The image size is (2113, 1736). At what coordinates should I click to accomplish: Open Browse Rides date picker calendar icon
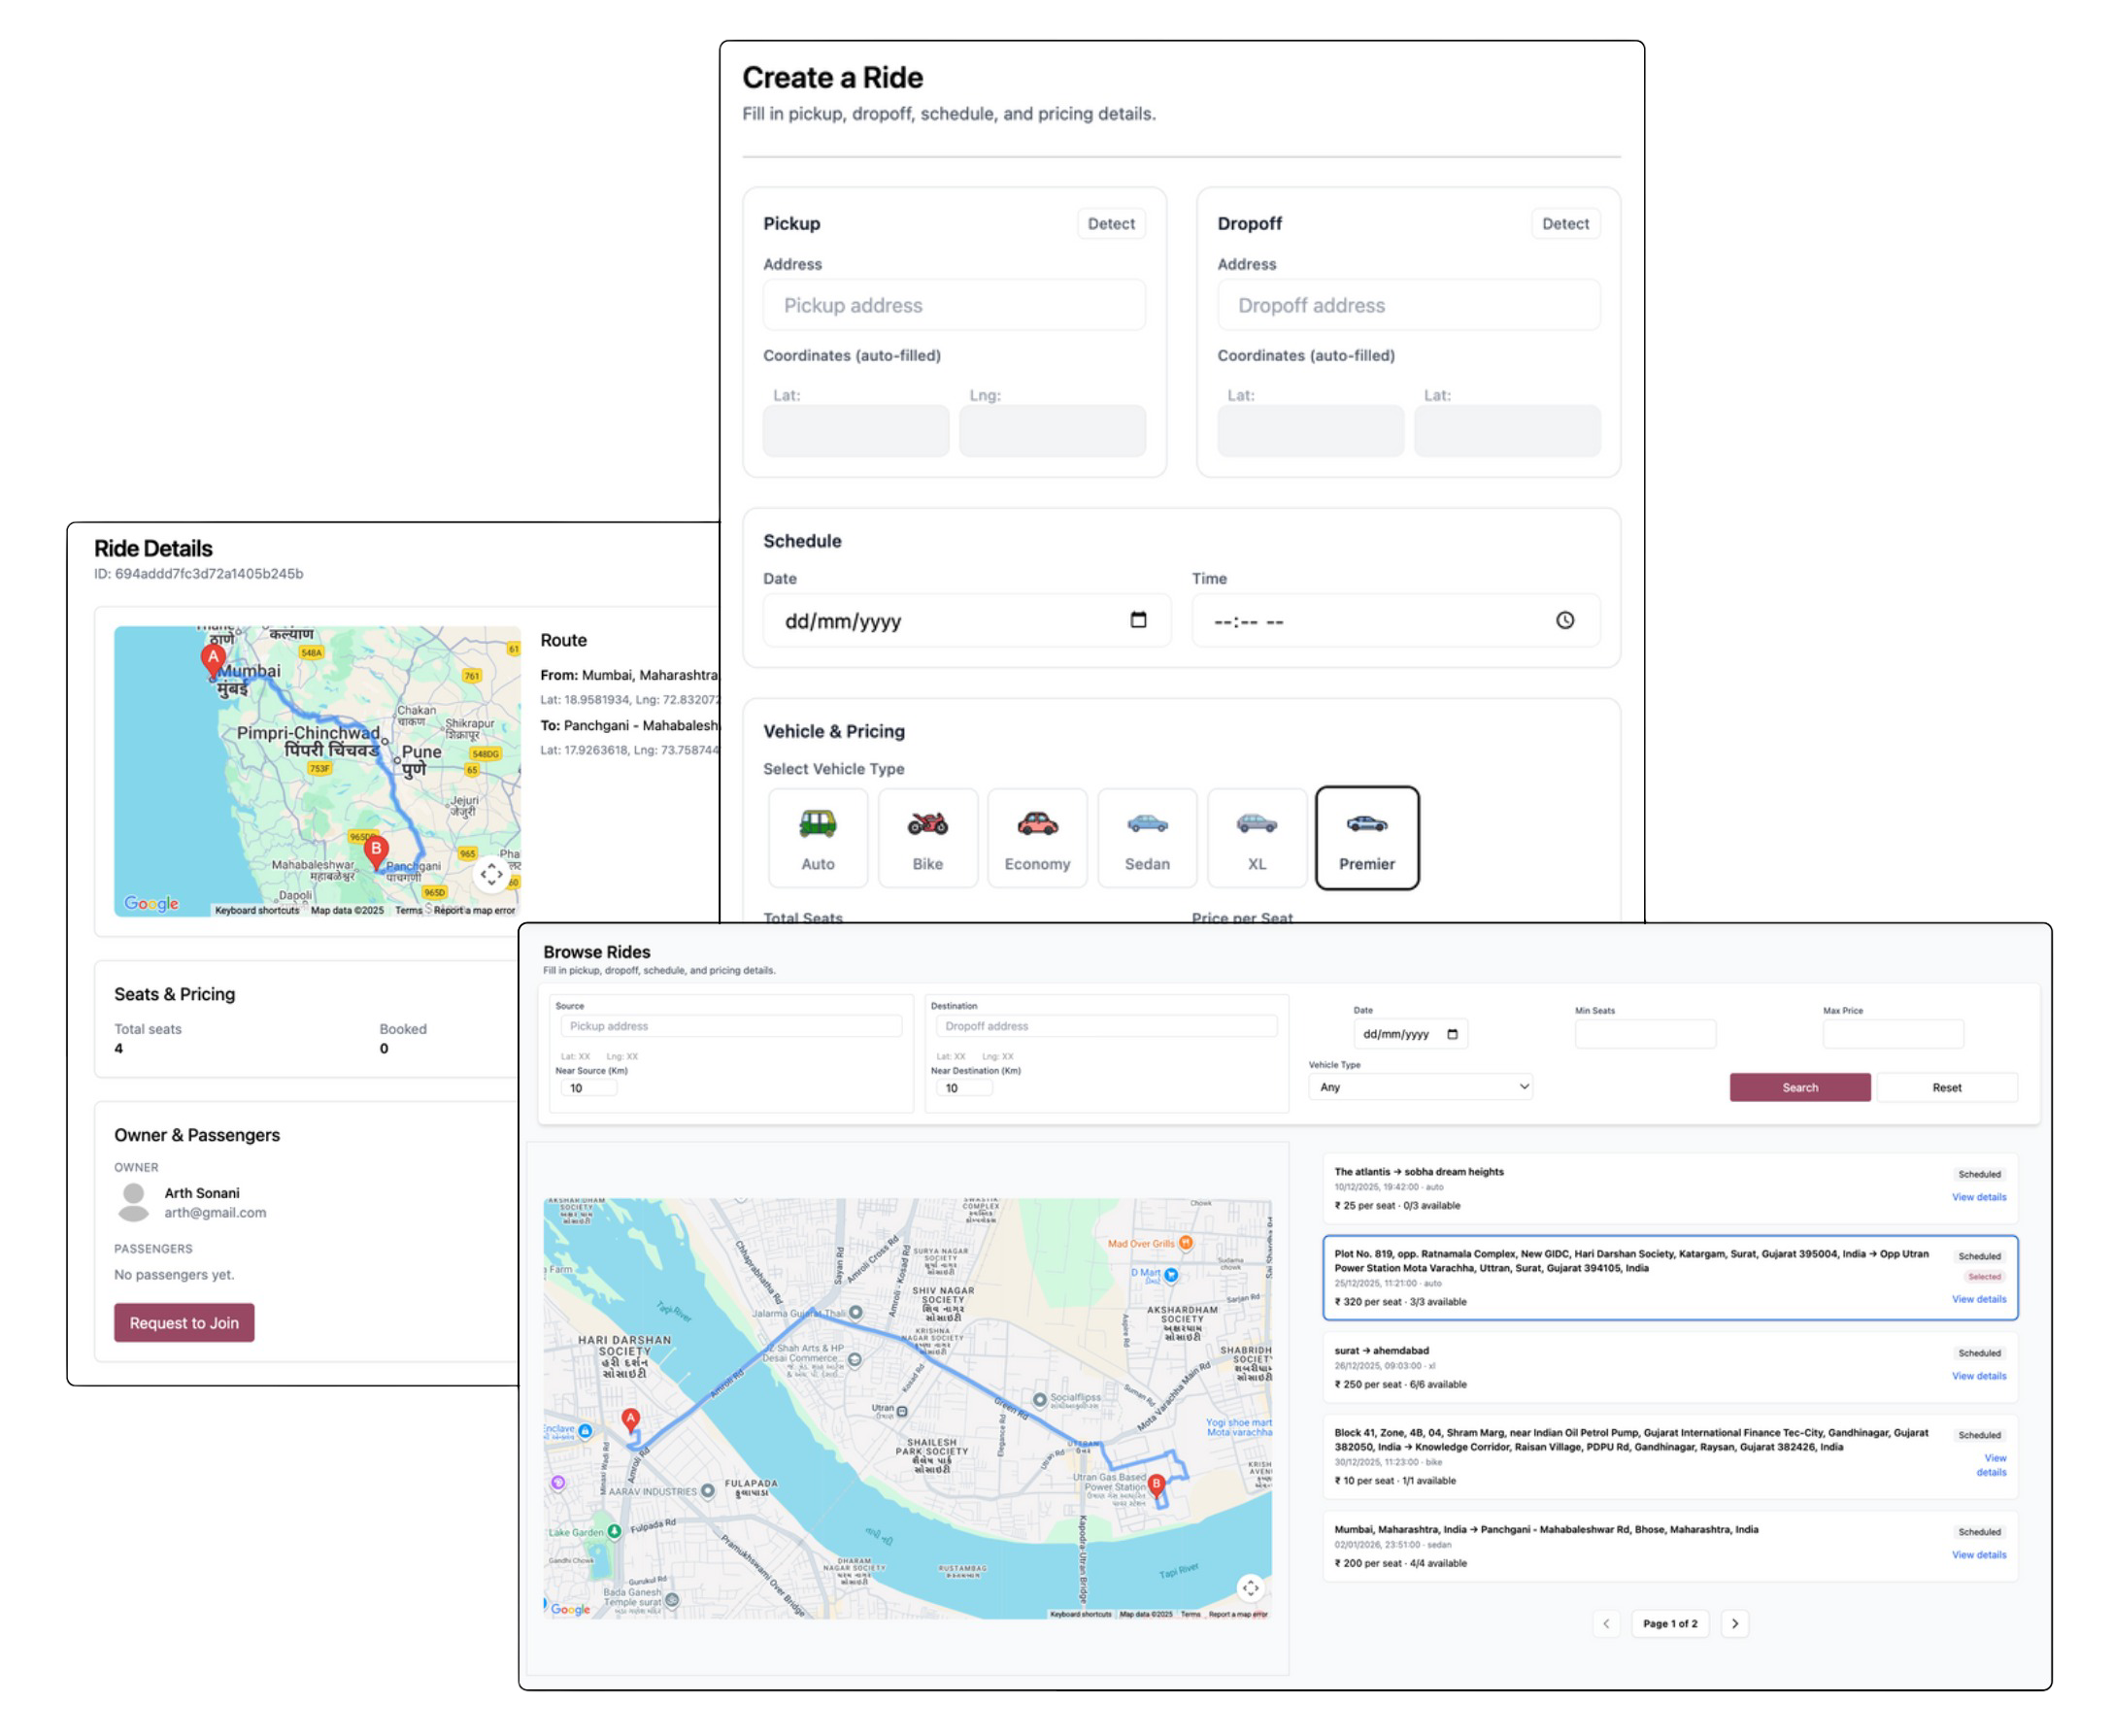pyautogui.click(x=1453, y=1034)
